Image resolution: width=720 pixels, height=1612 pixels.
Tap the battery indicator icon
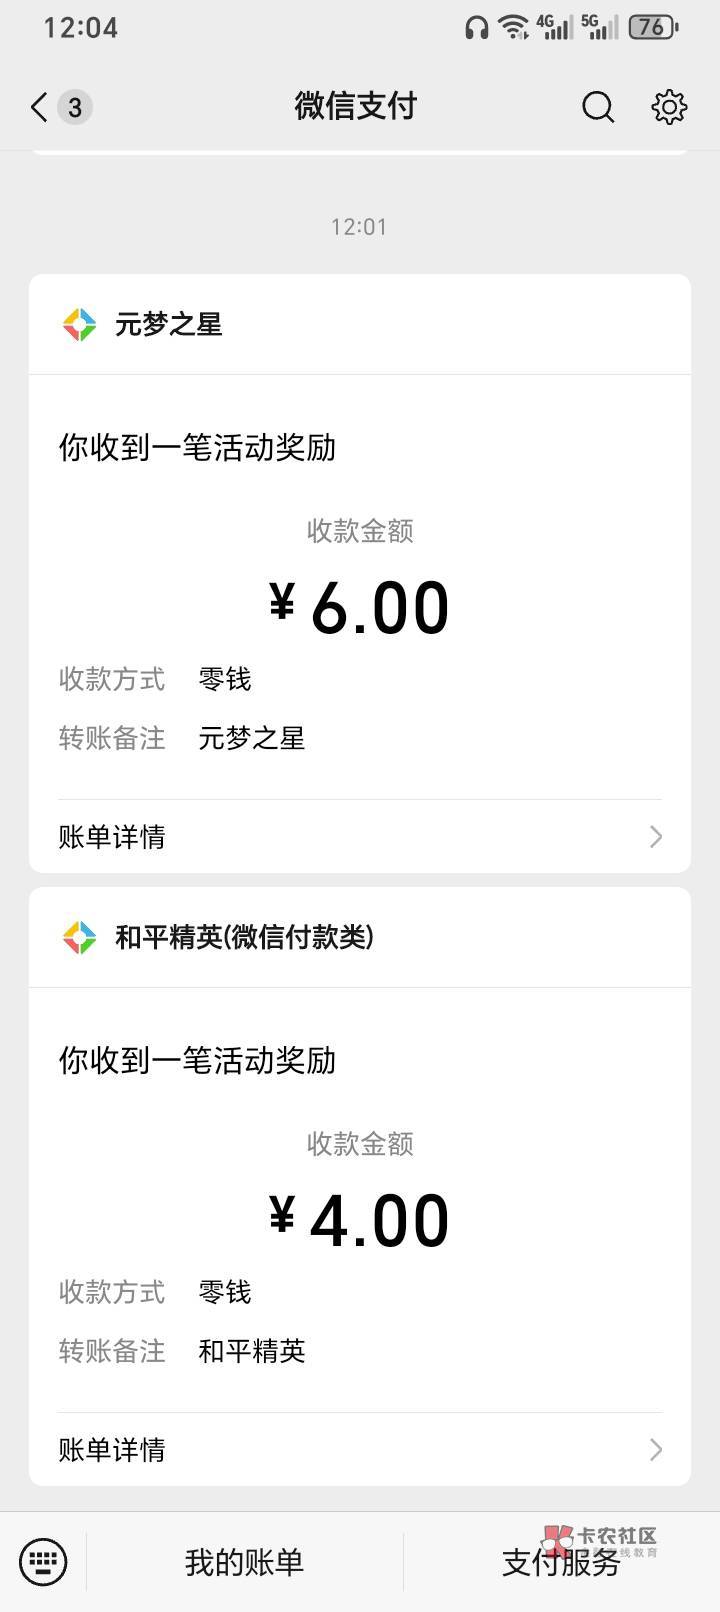point(654,27)
